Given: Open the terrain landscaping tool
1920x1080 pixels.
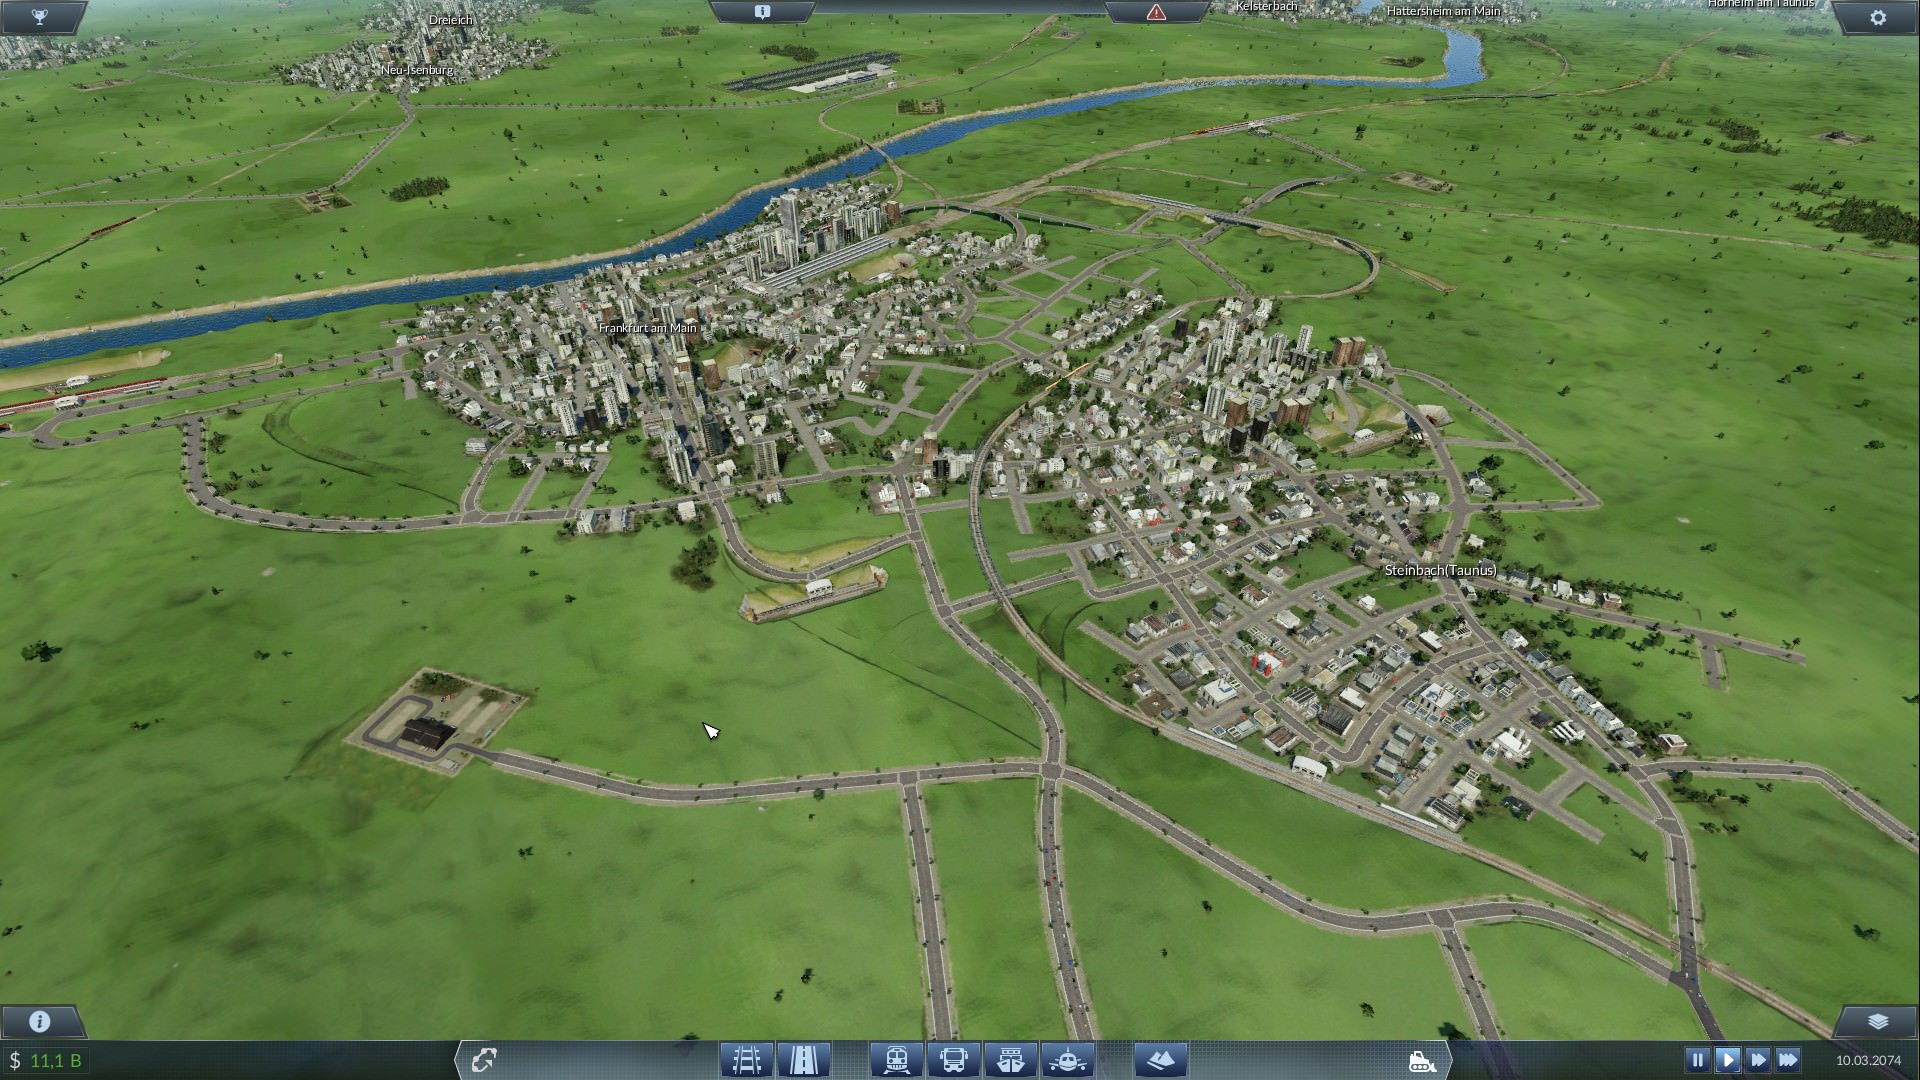Looking at the screenshot, I should [x=1161, y=1060].
